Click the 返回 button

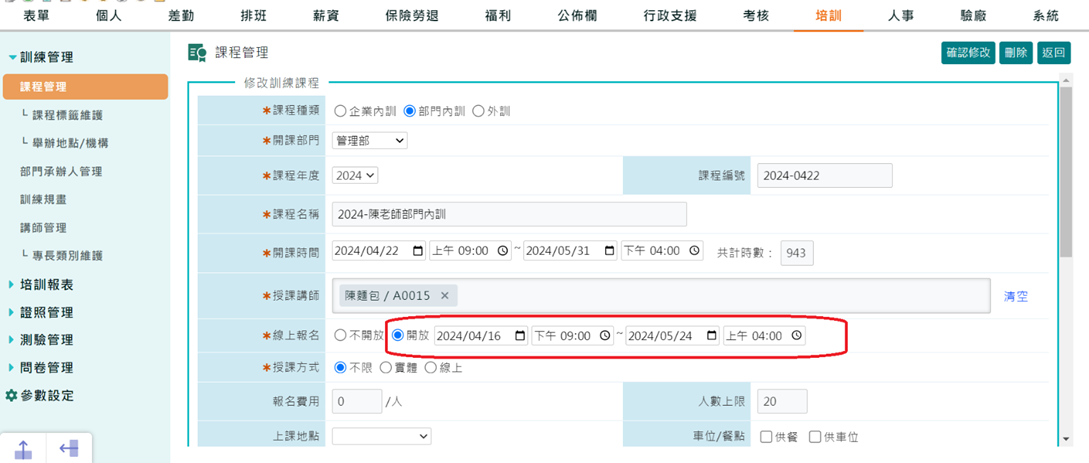pos(1054,53)
